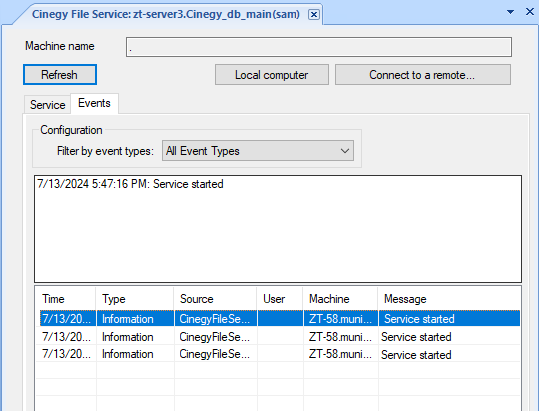Click CinegyFileSe... in the third event row
This screenshot has height=411, width=539.
(x=214, y=354)
